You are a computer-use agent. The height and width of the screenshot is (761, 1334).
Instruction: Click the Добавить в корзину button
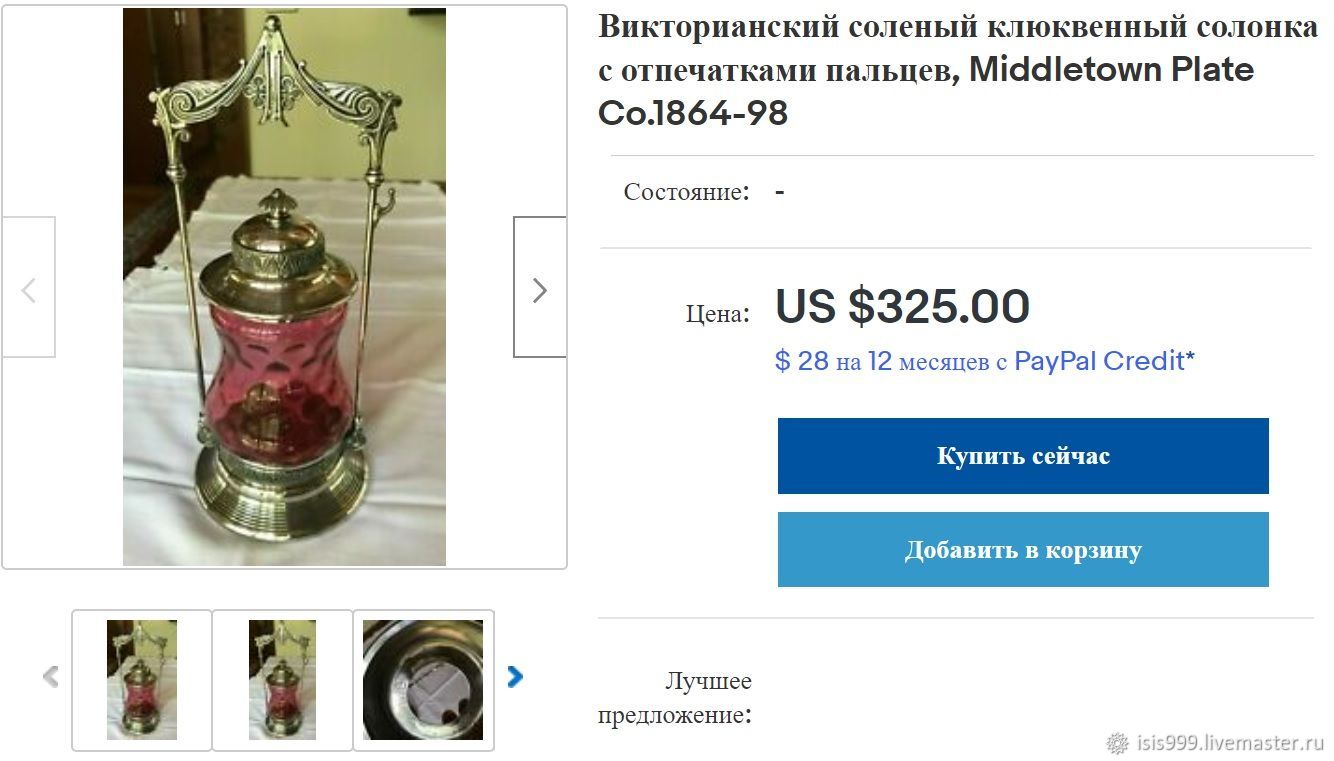(x=1023, y=550)
